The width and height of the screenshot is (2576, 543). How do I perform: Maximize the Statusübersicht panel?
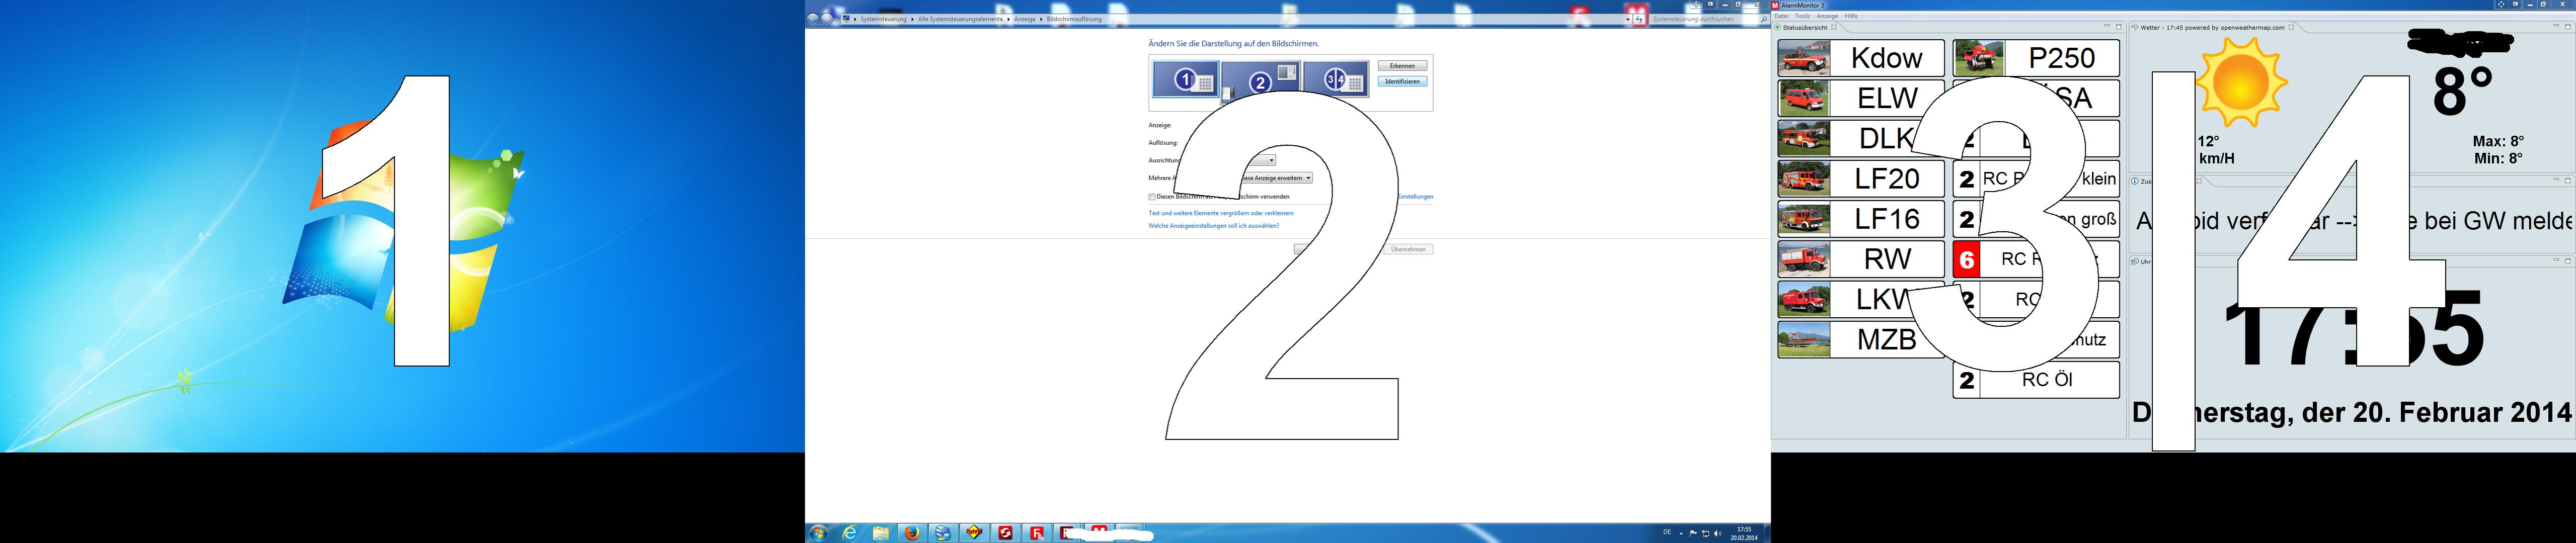tap(2118, 27)
